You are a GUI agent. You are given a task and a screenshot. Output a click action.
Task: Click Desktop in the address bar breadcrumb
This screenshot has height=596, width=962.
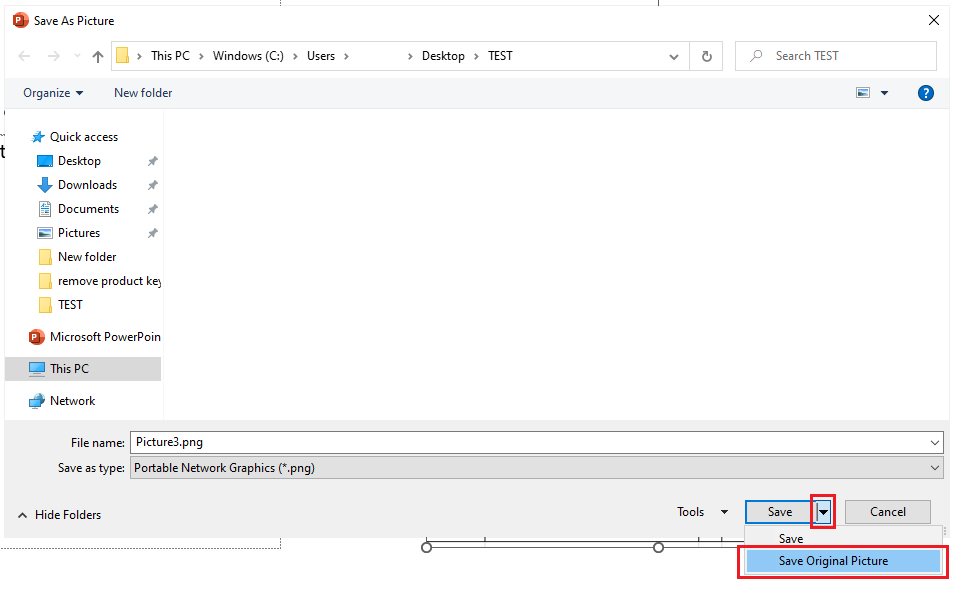tap(443, 56)
